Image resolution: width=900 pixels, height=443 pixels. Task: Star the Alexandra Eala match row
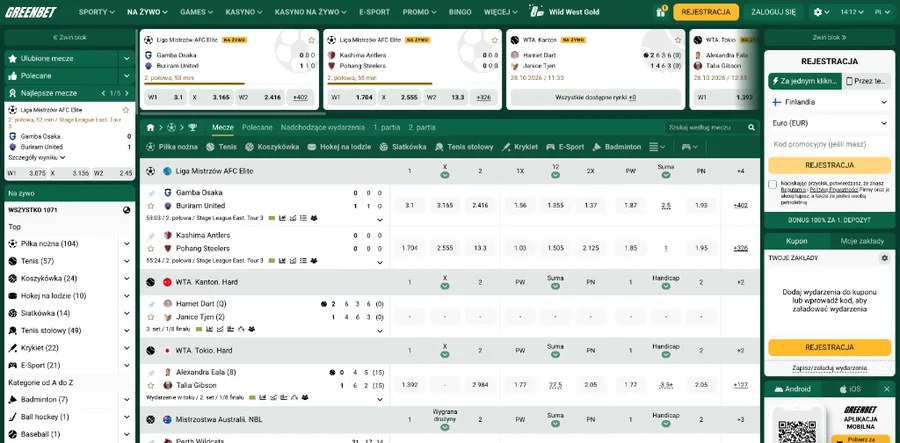[x=151, y=385]
